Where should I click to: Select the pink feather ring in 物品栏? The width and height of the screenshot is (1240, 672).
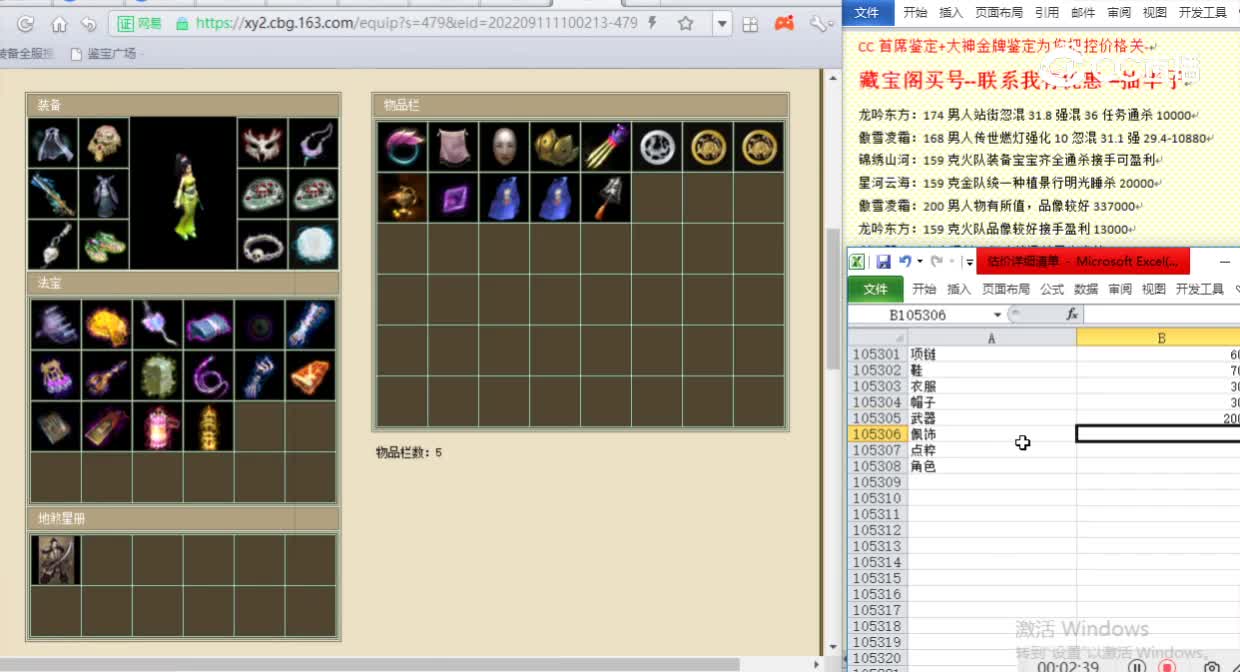[x=403, y=147]
